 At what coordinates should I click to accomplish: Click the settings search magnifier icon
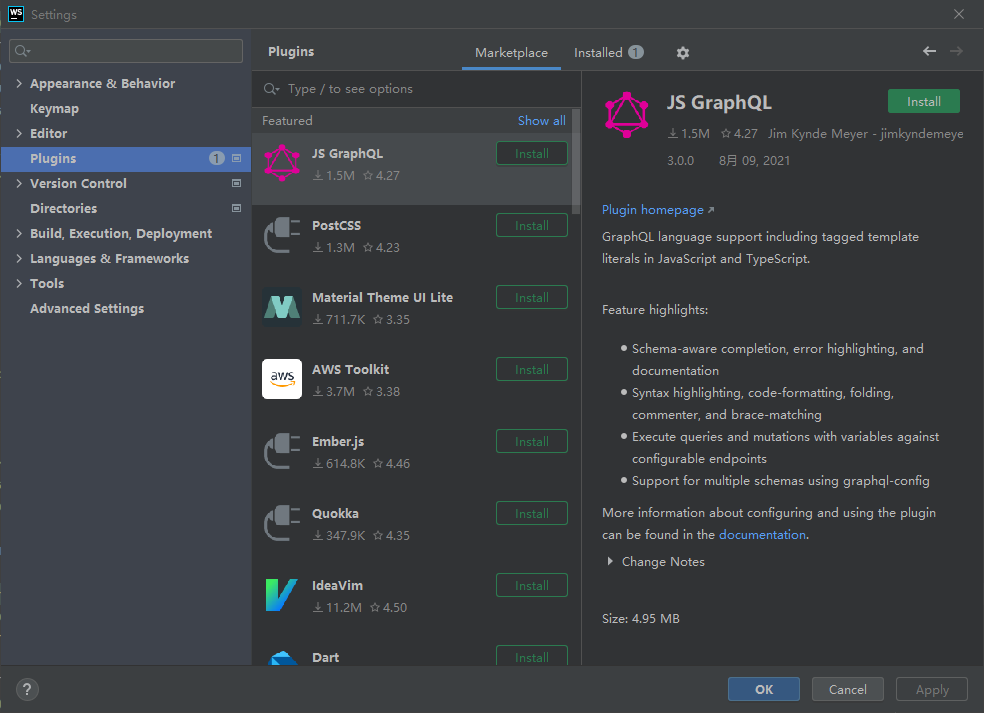22,51
